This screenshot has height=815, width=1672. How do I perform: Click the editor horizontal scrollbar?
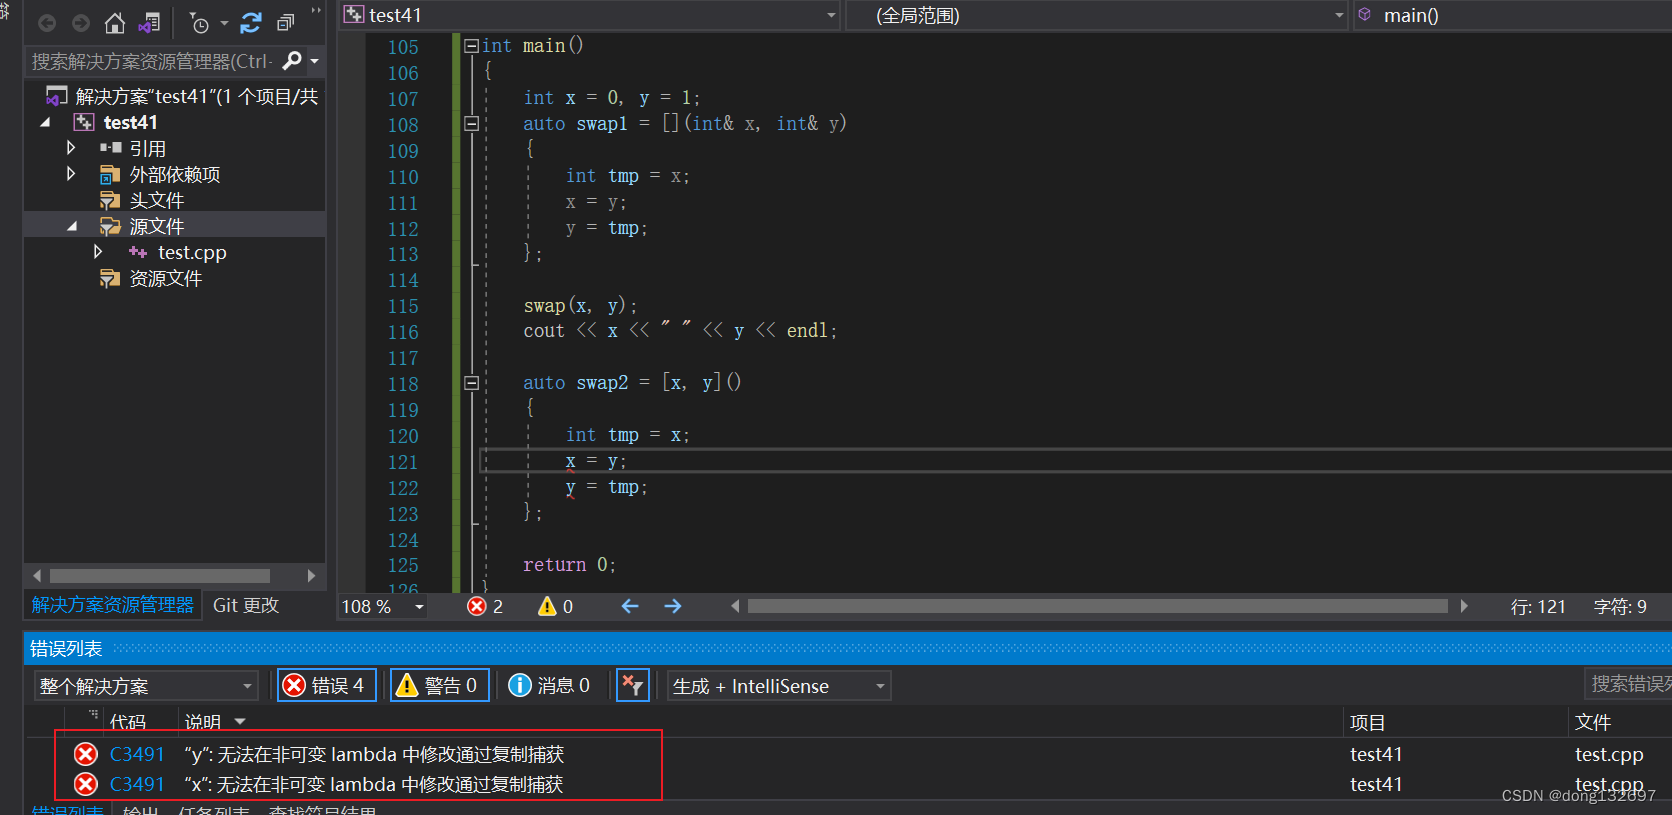(x=1097, y=606)
